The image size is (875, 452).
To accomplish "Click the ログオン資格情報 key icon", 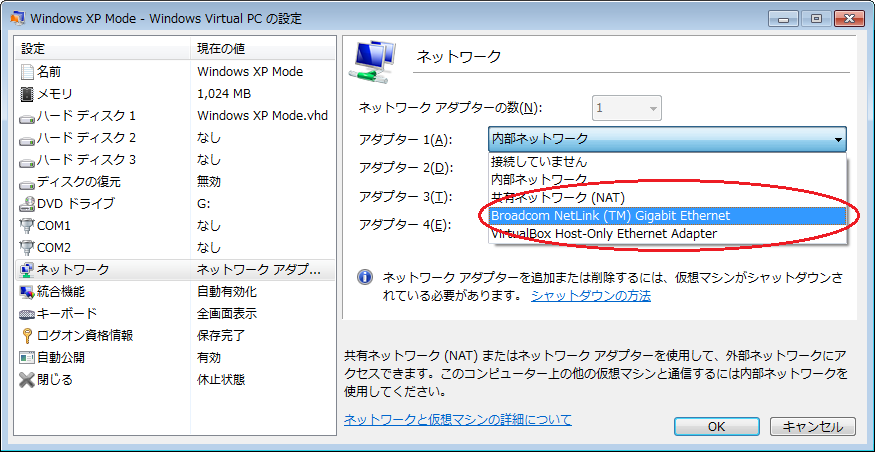I will point(27,335).
